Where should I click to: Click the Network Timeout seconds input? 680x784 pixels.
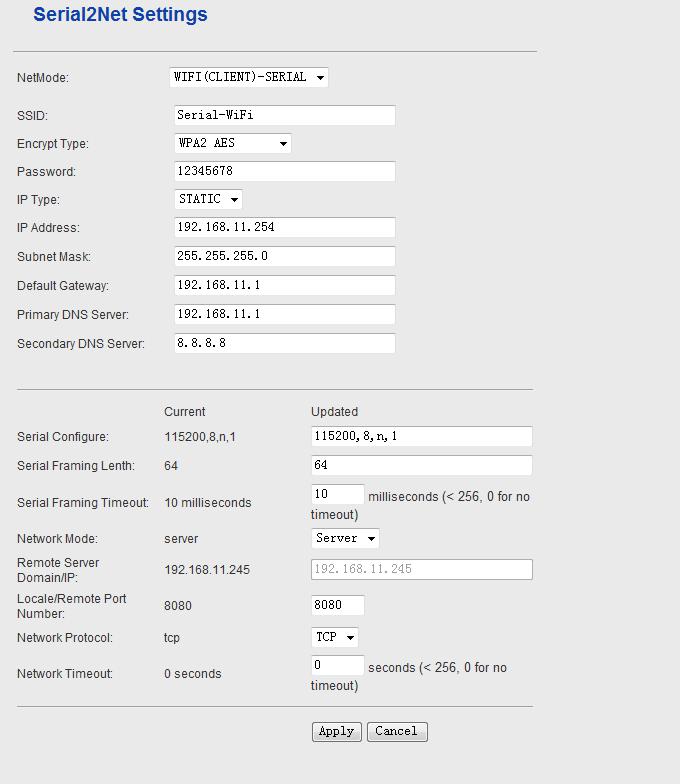[x=337, y=666]
